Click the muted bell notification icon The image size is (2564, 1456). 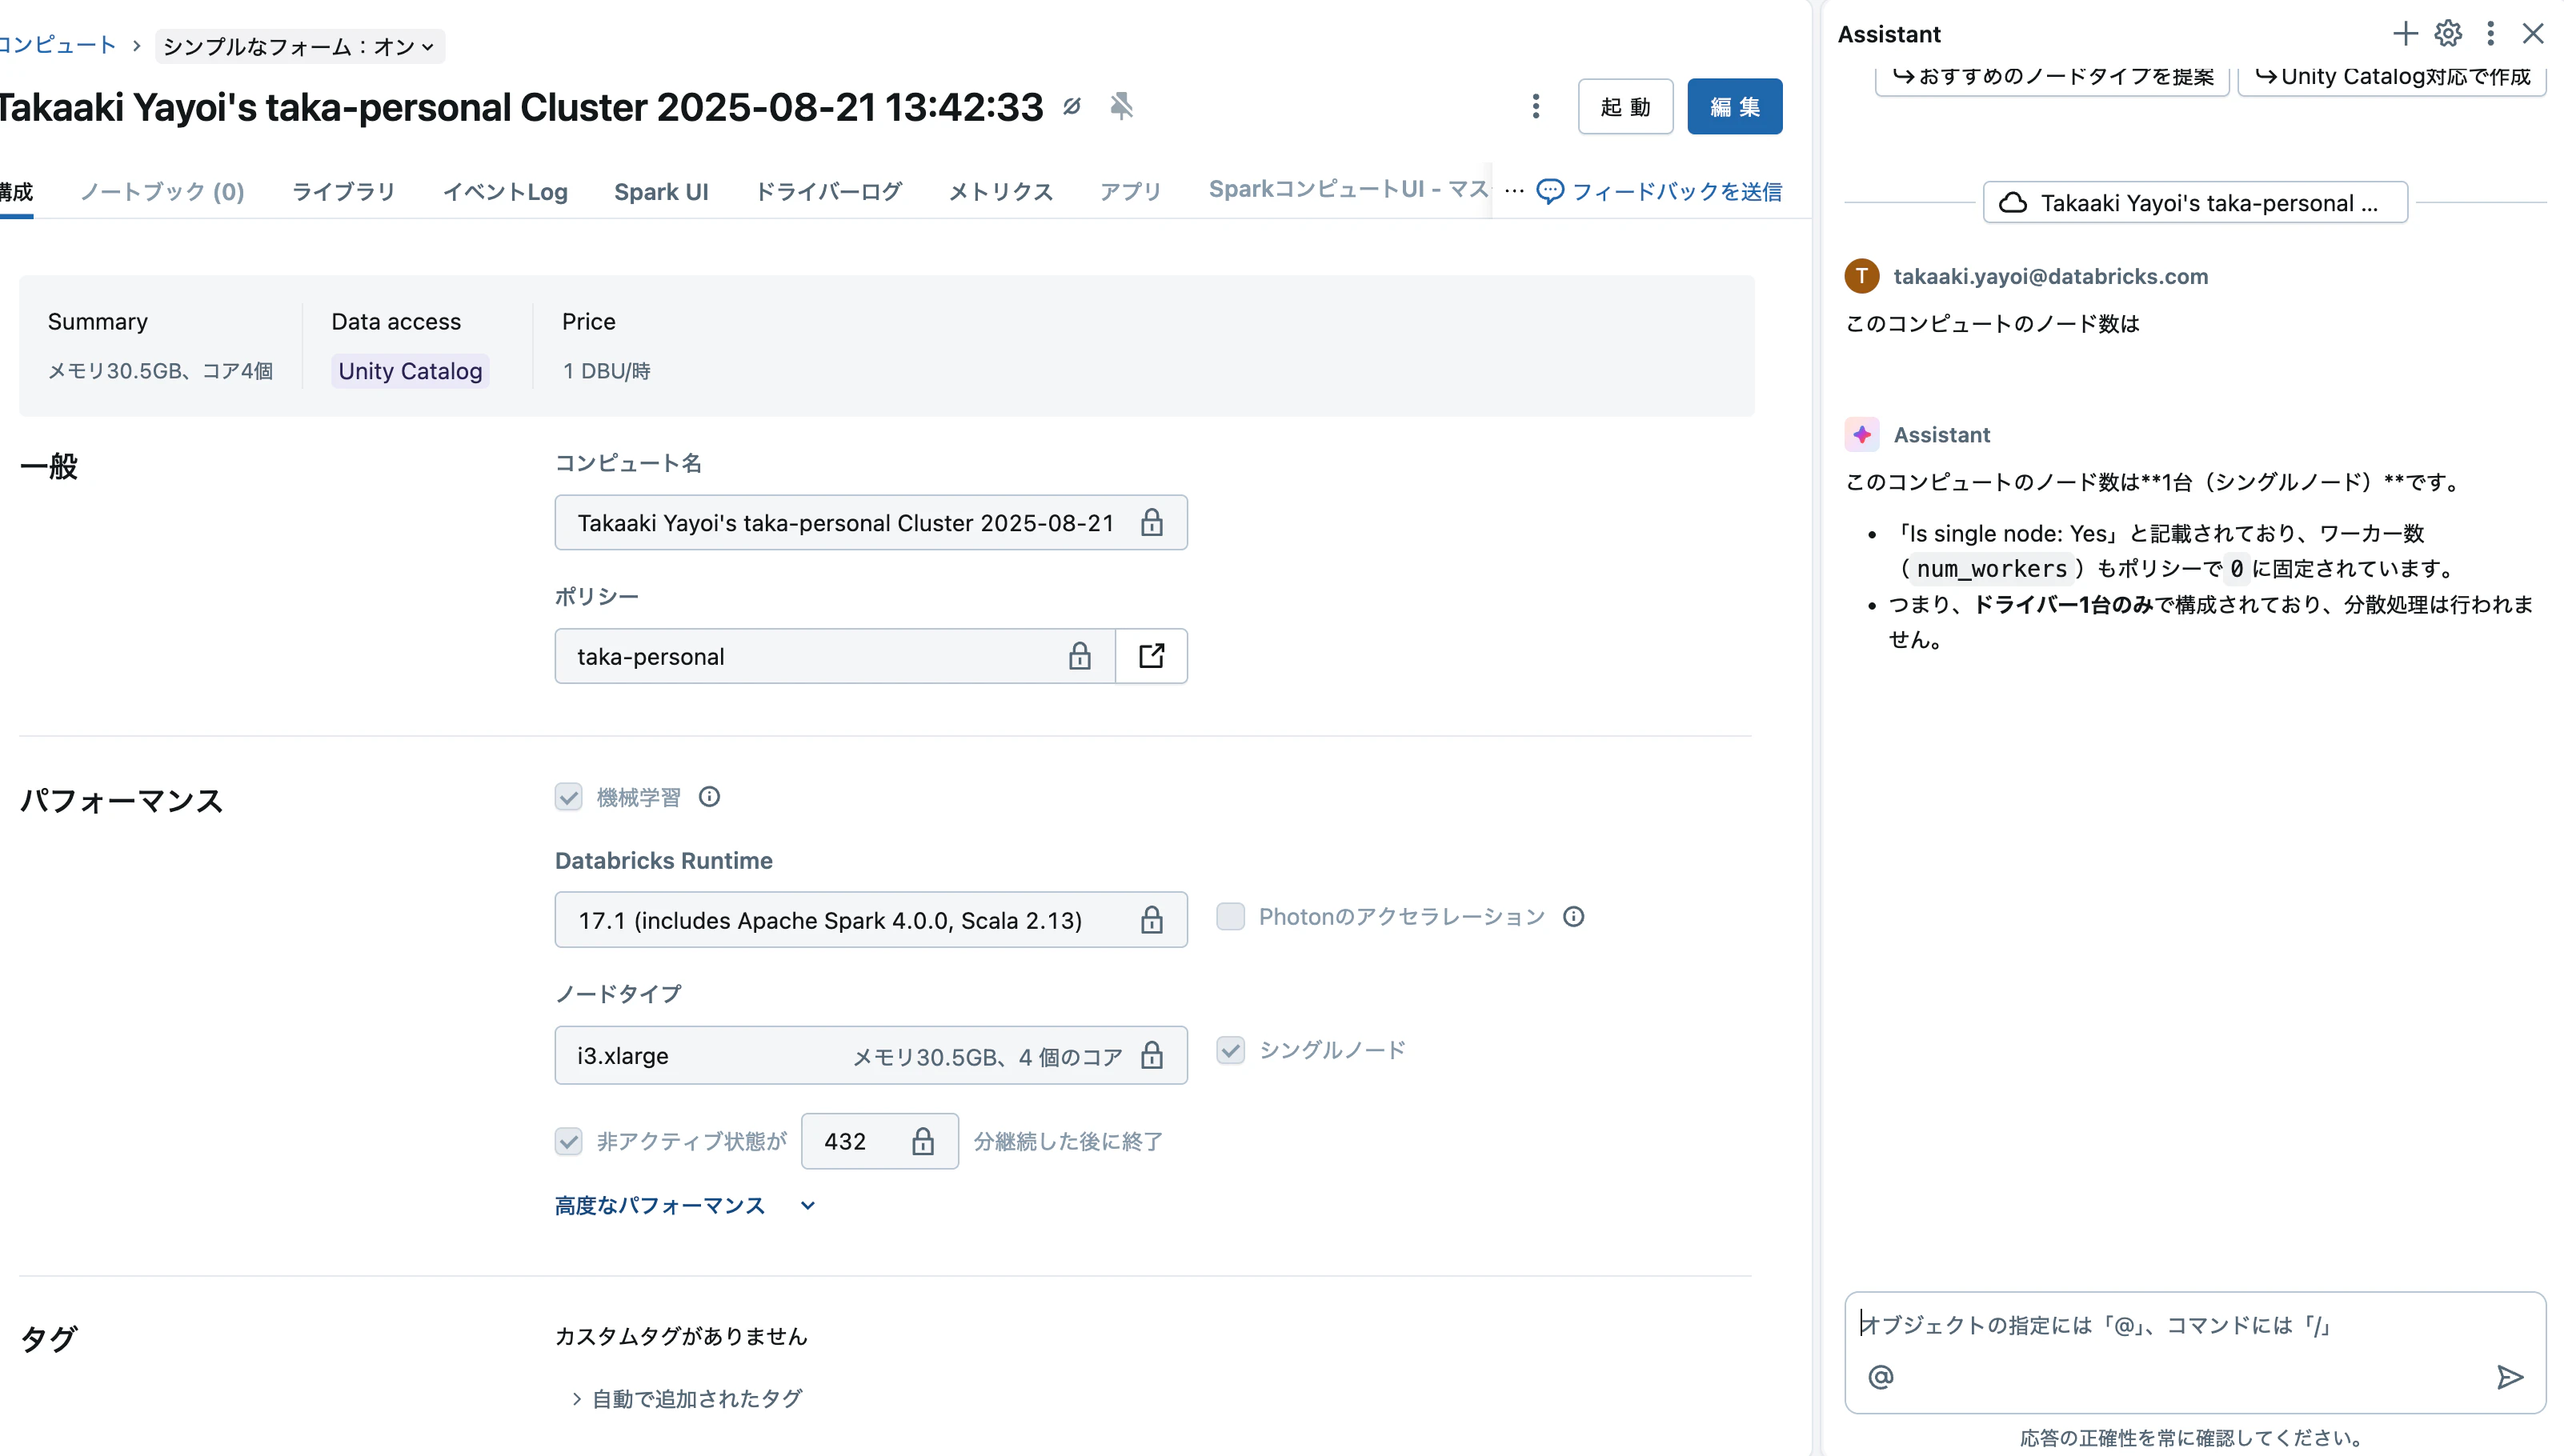pyautogui.click(x=1121, y=106)
